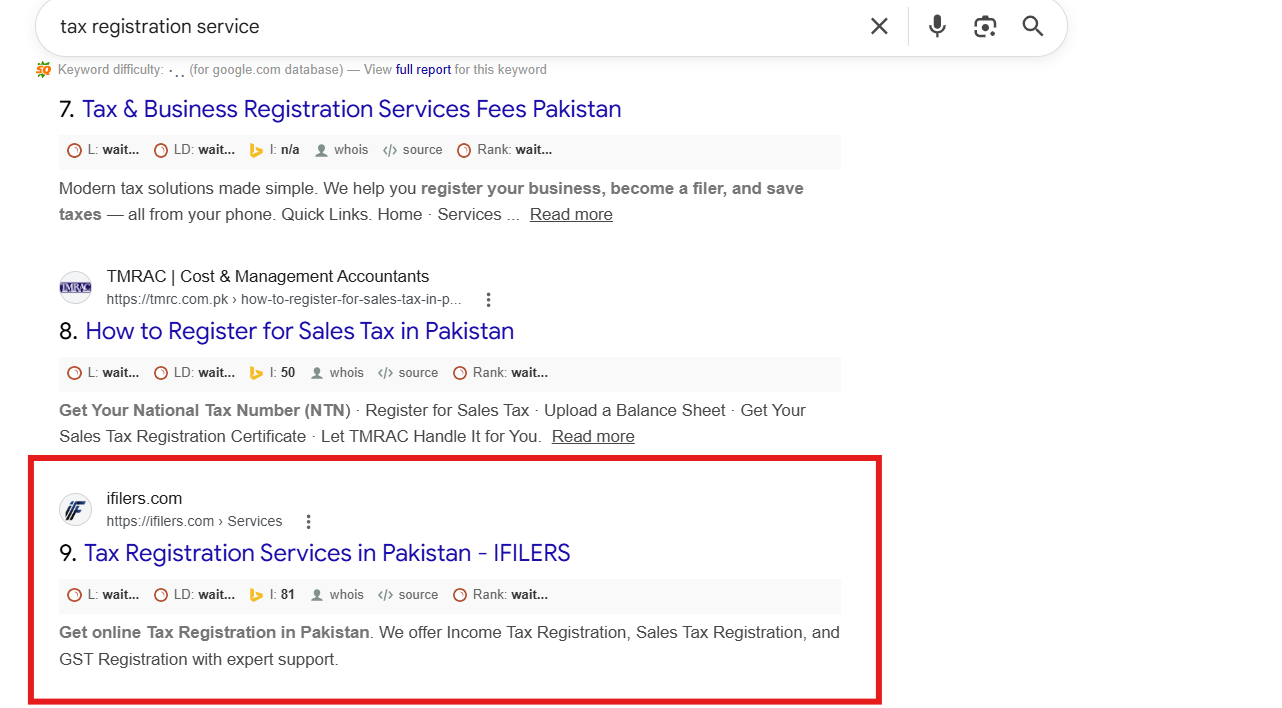Open whois for result 7
1282x708 pixels.
point(341,150)
